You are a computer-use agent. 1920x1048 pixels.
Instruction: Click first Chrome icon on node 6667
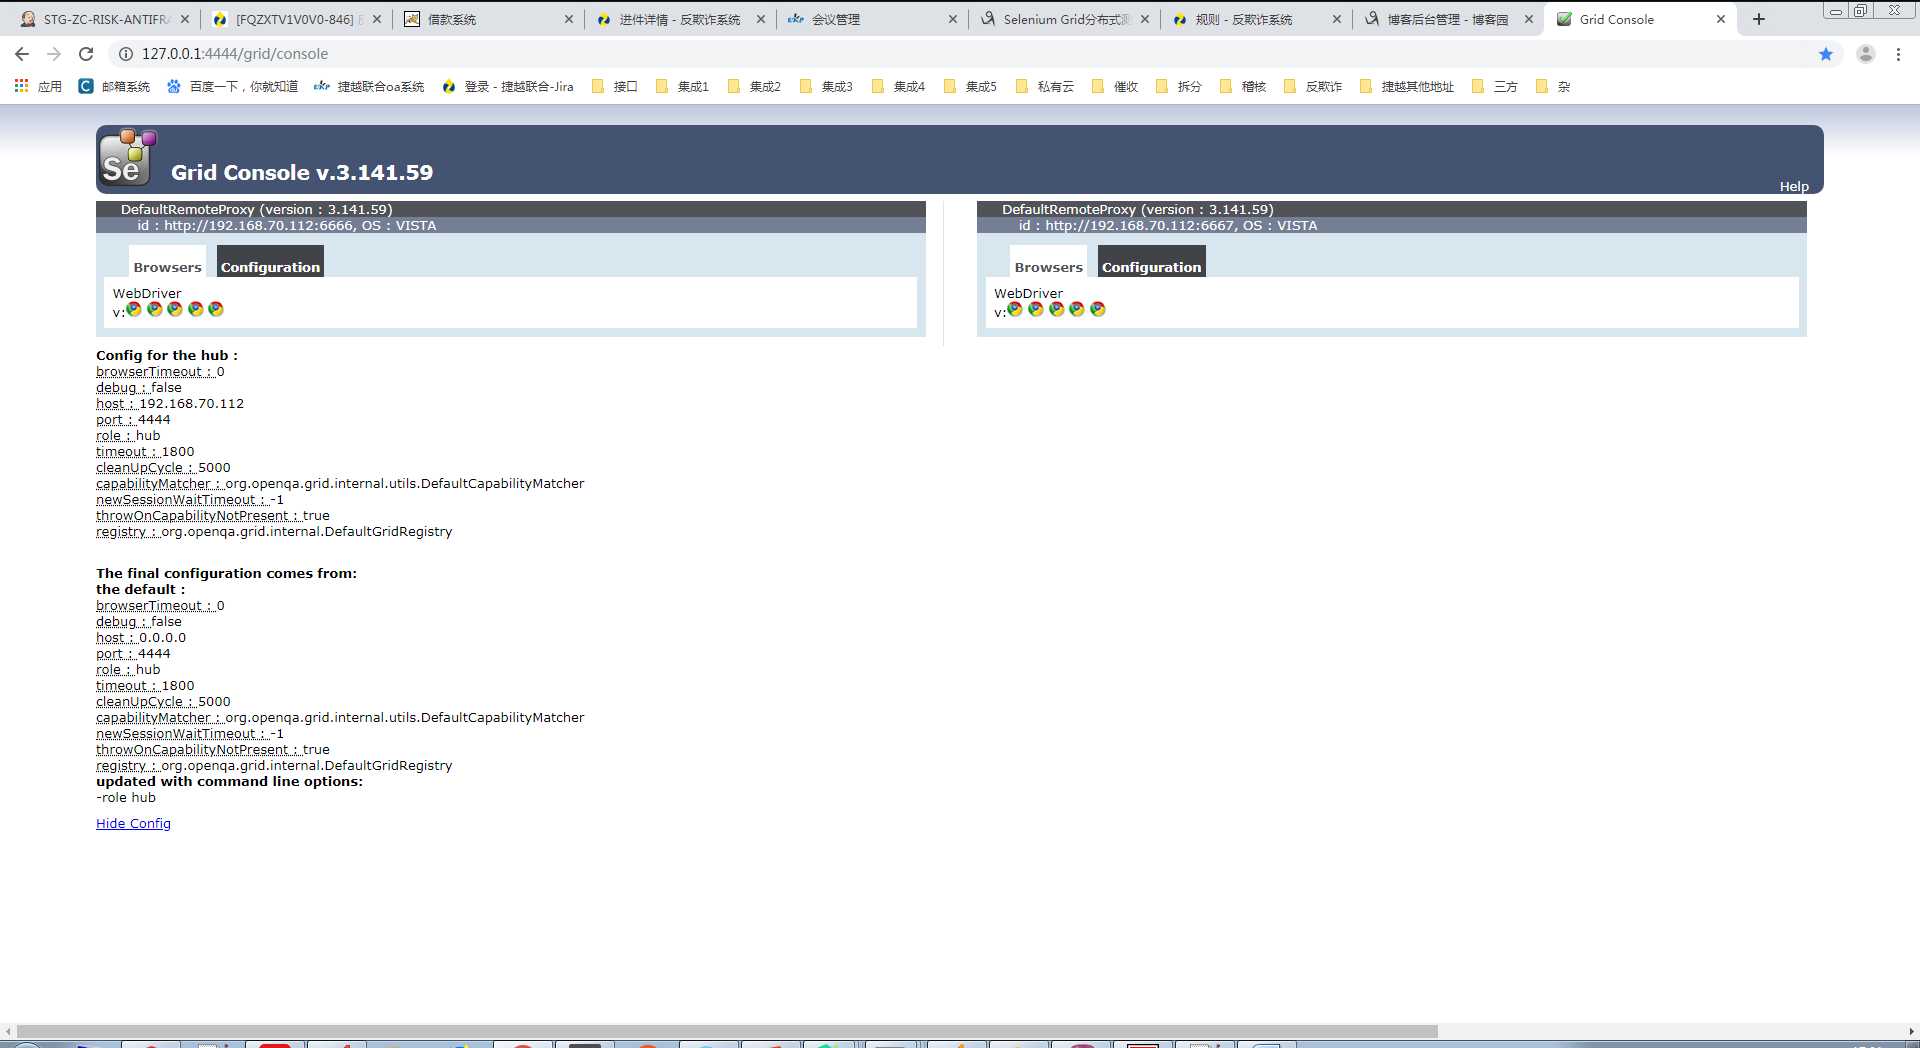click(1015, 309)
